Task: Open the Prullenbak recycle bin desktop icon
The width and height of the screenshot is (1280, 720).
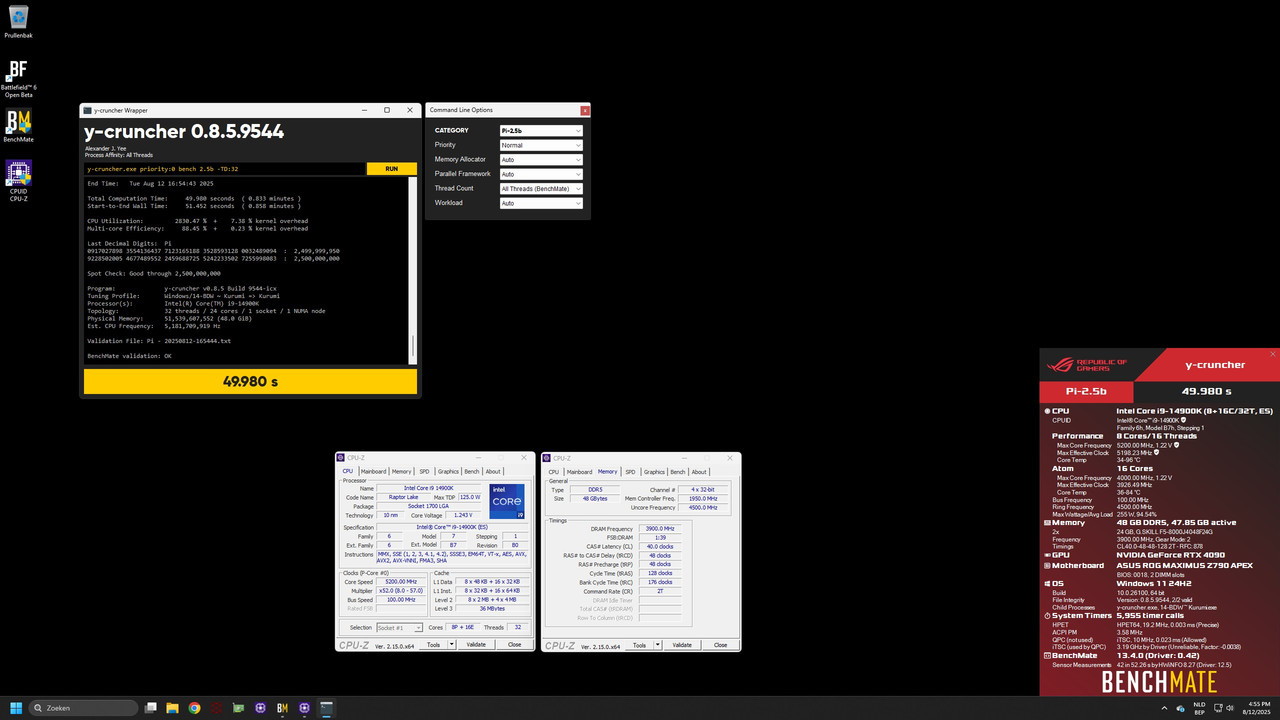Action: click(x=18, y=18)
